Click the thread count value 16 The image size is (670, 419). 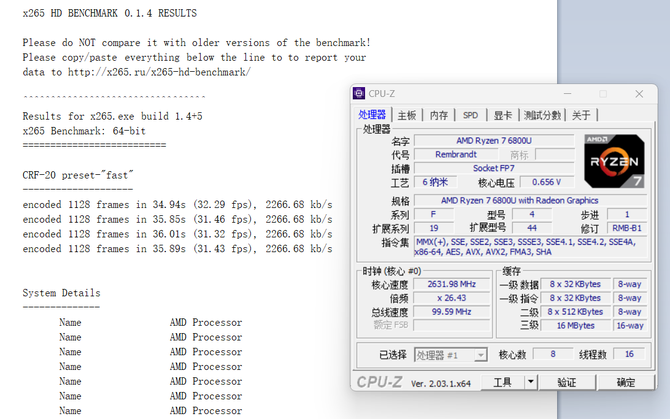tap(629, 354)
